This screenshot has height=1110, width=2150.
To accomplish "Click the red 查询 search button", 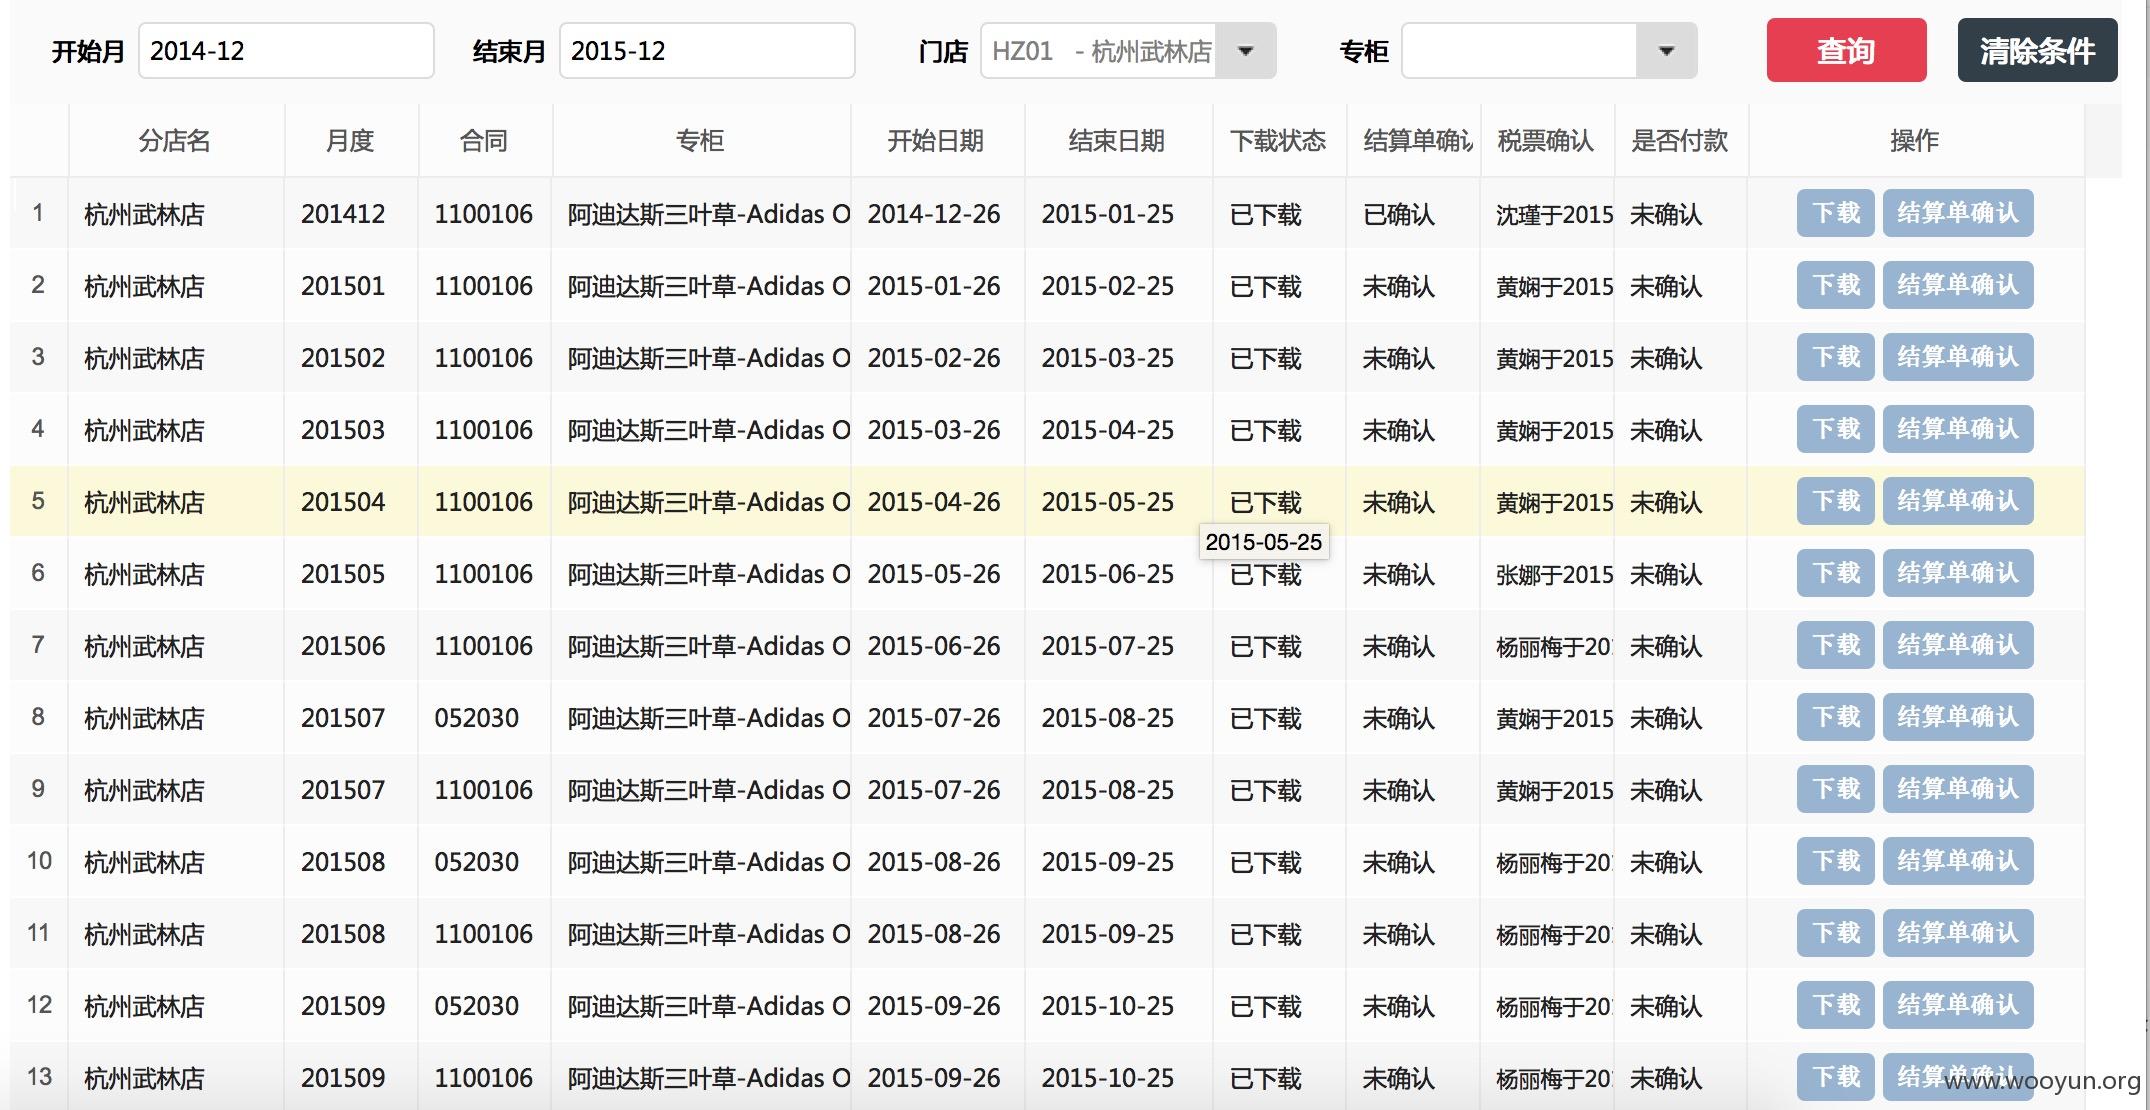I will pyautogui.click(x=1846, y=50).
